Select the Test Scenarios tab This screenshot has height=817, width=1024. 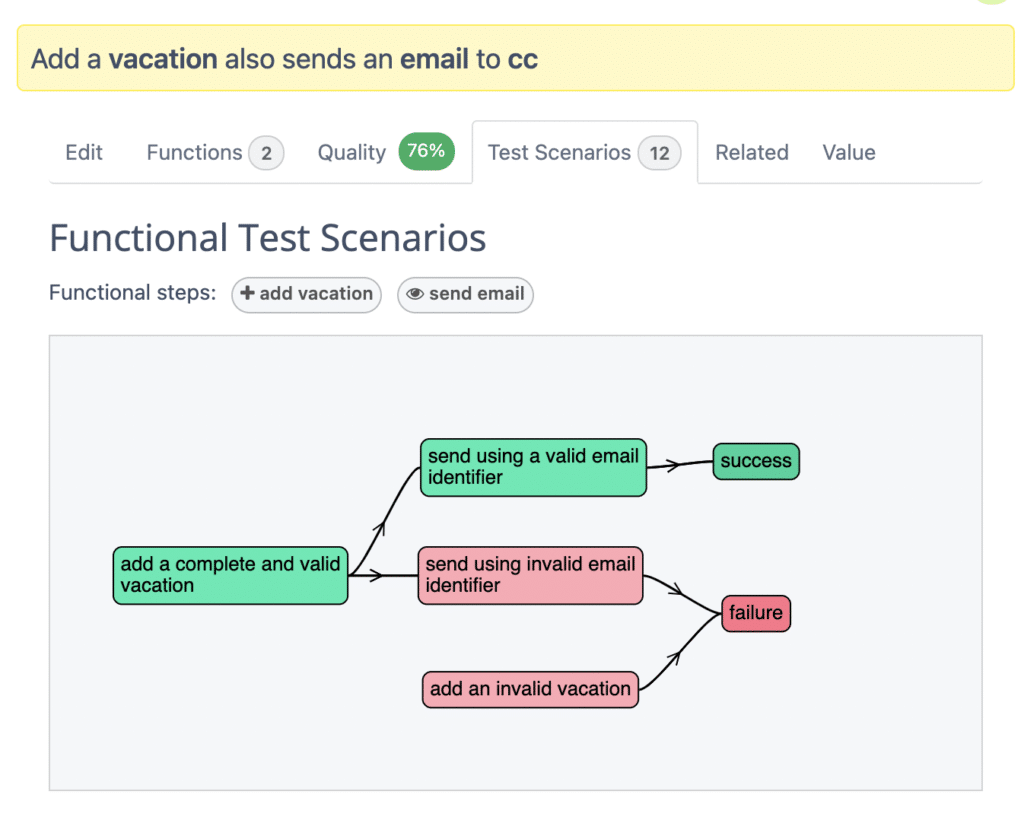point(559,153)
